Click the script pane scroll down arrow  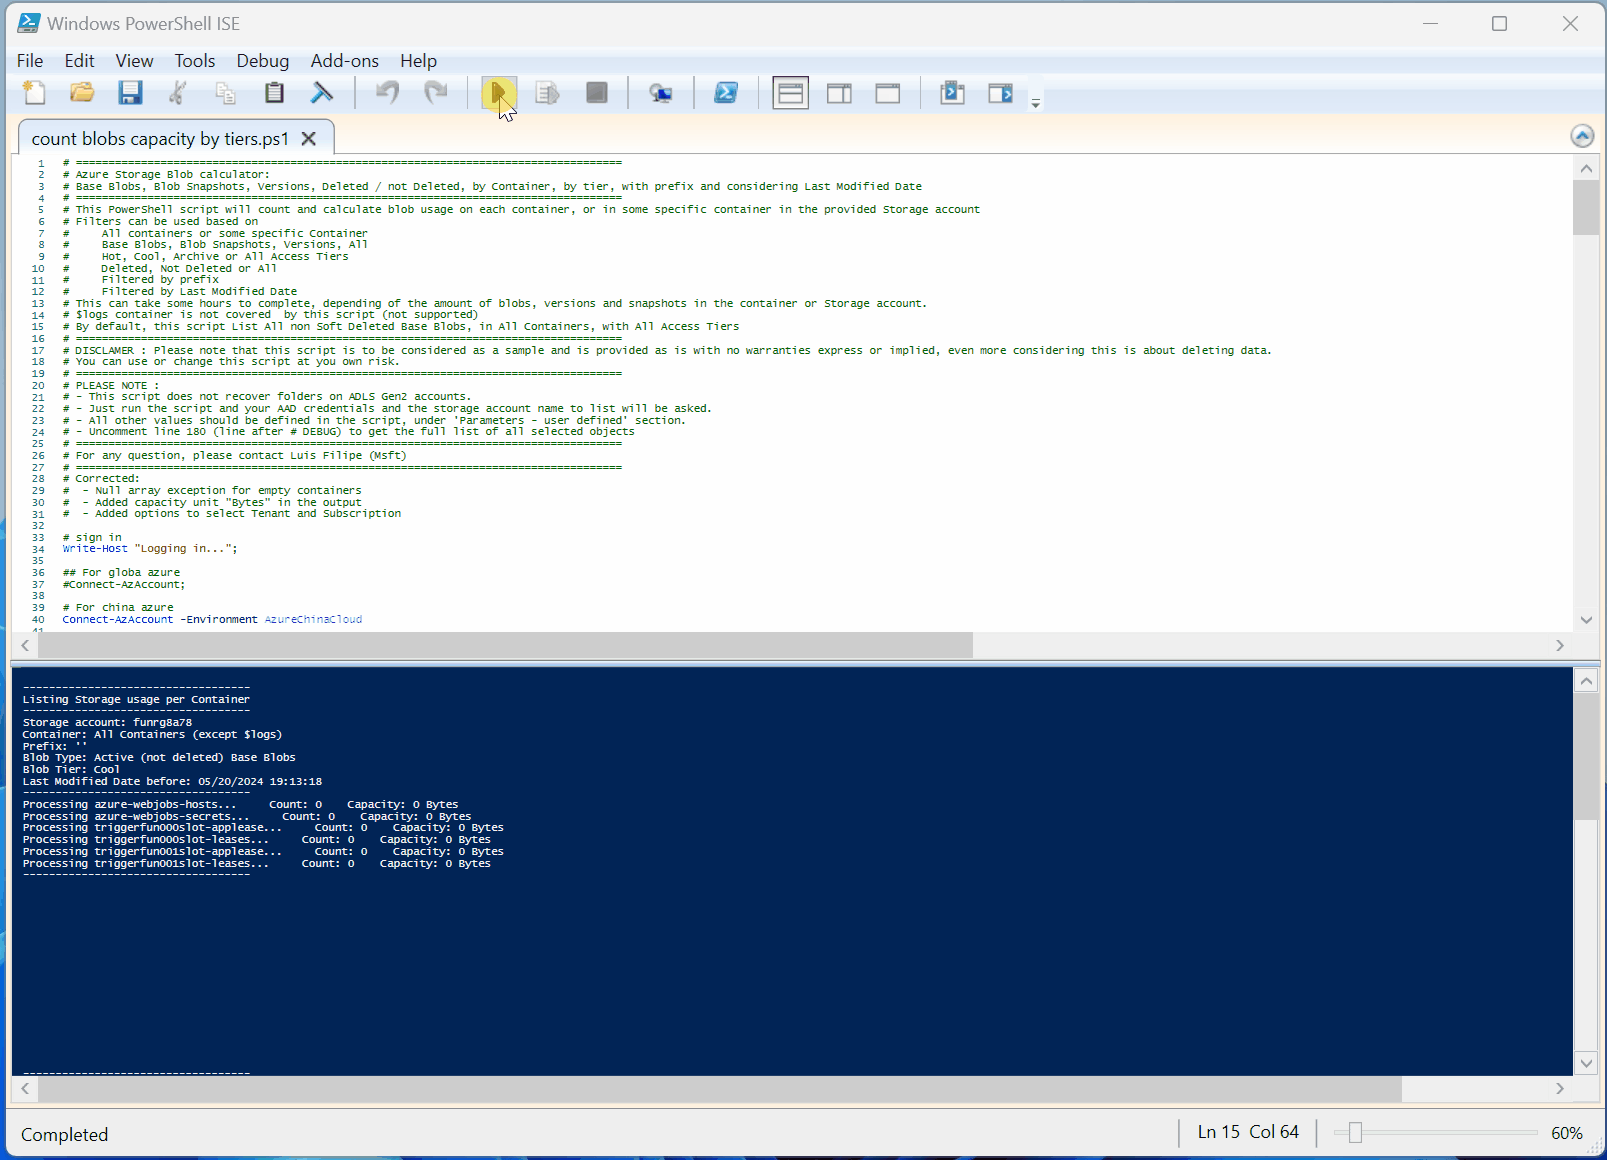[1586, 620]
